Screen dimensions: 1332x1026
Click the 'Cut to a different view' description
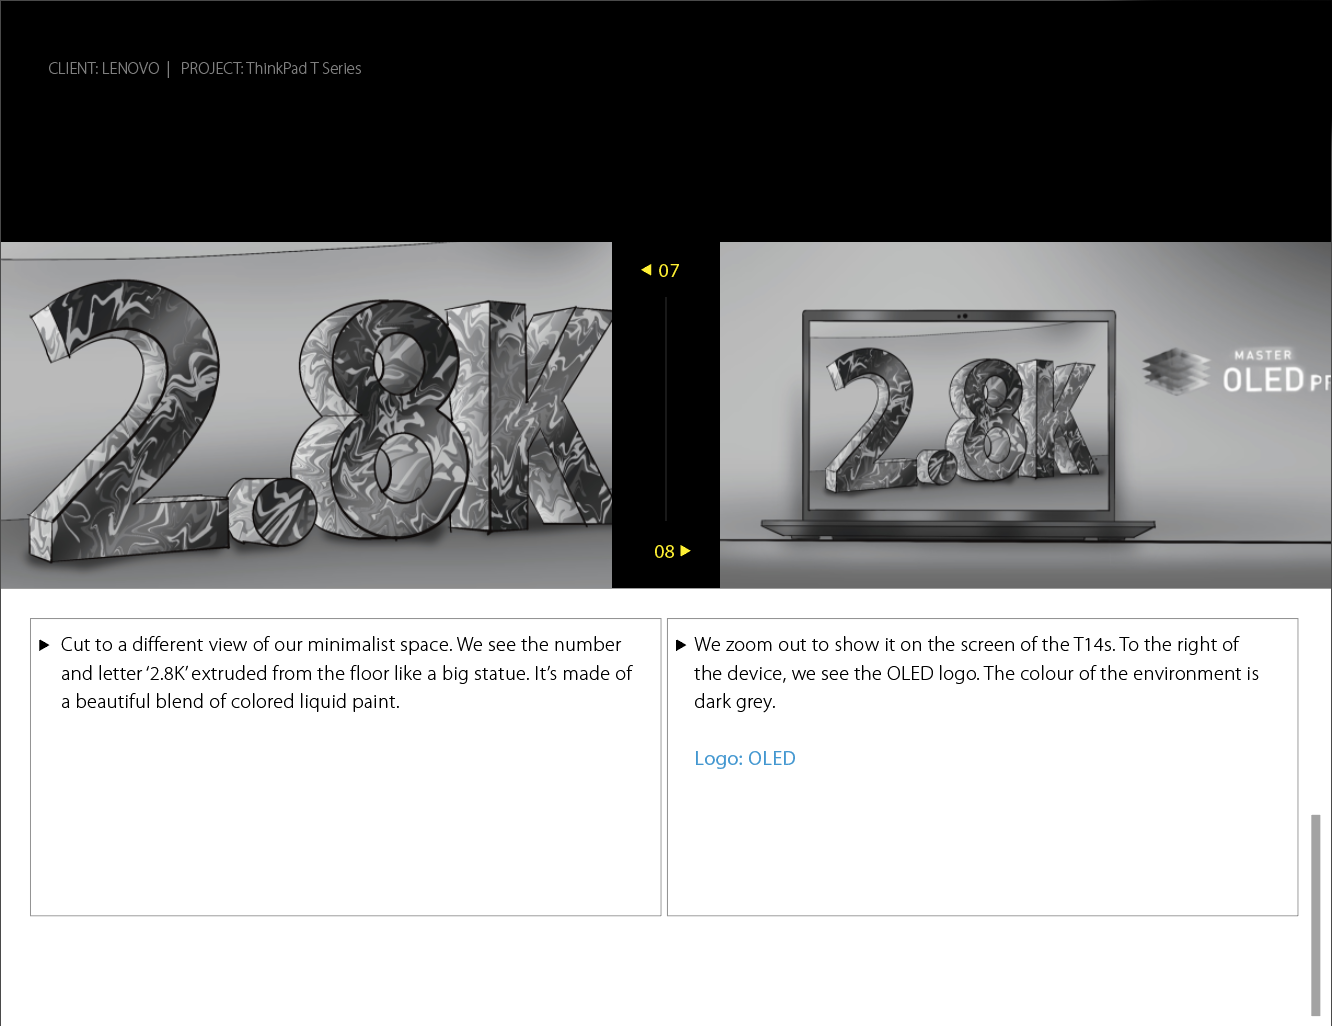[346, 673]
